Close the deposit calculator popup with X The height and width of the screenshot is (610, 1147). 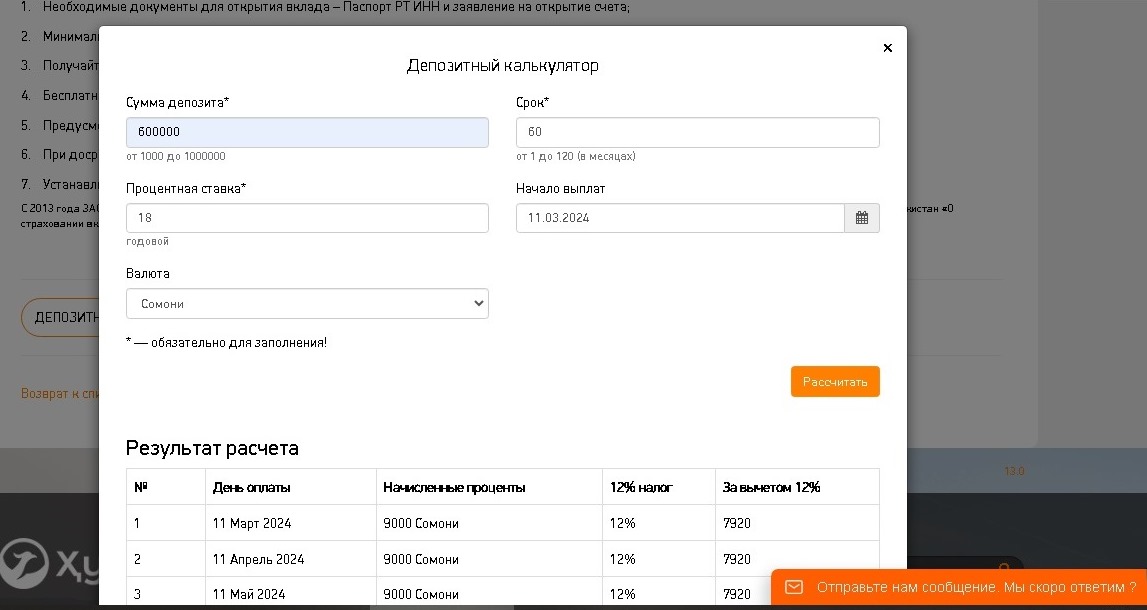tap(887, 48)
